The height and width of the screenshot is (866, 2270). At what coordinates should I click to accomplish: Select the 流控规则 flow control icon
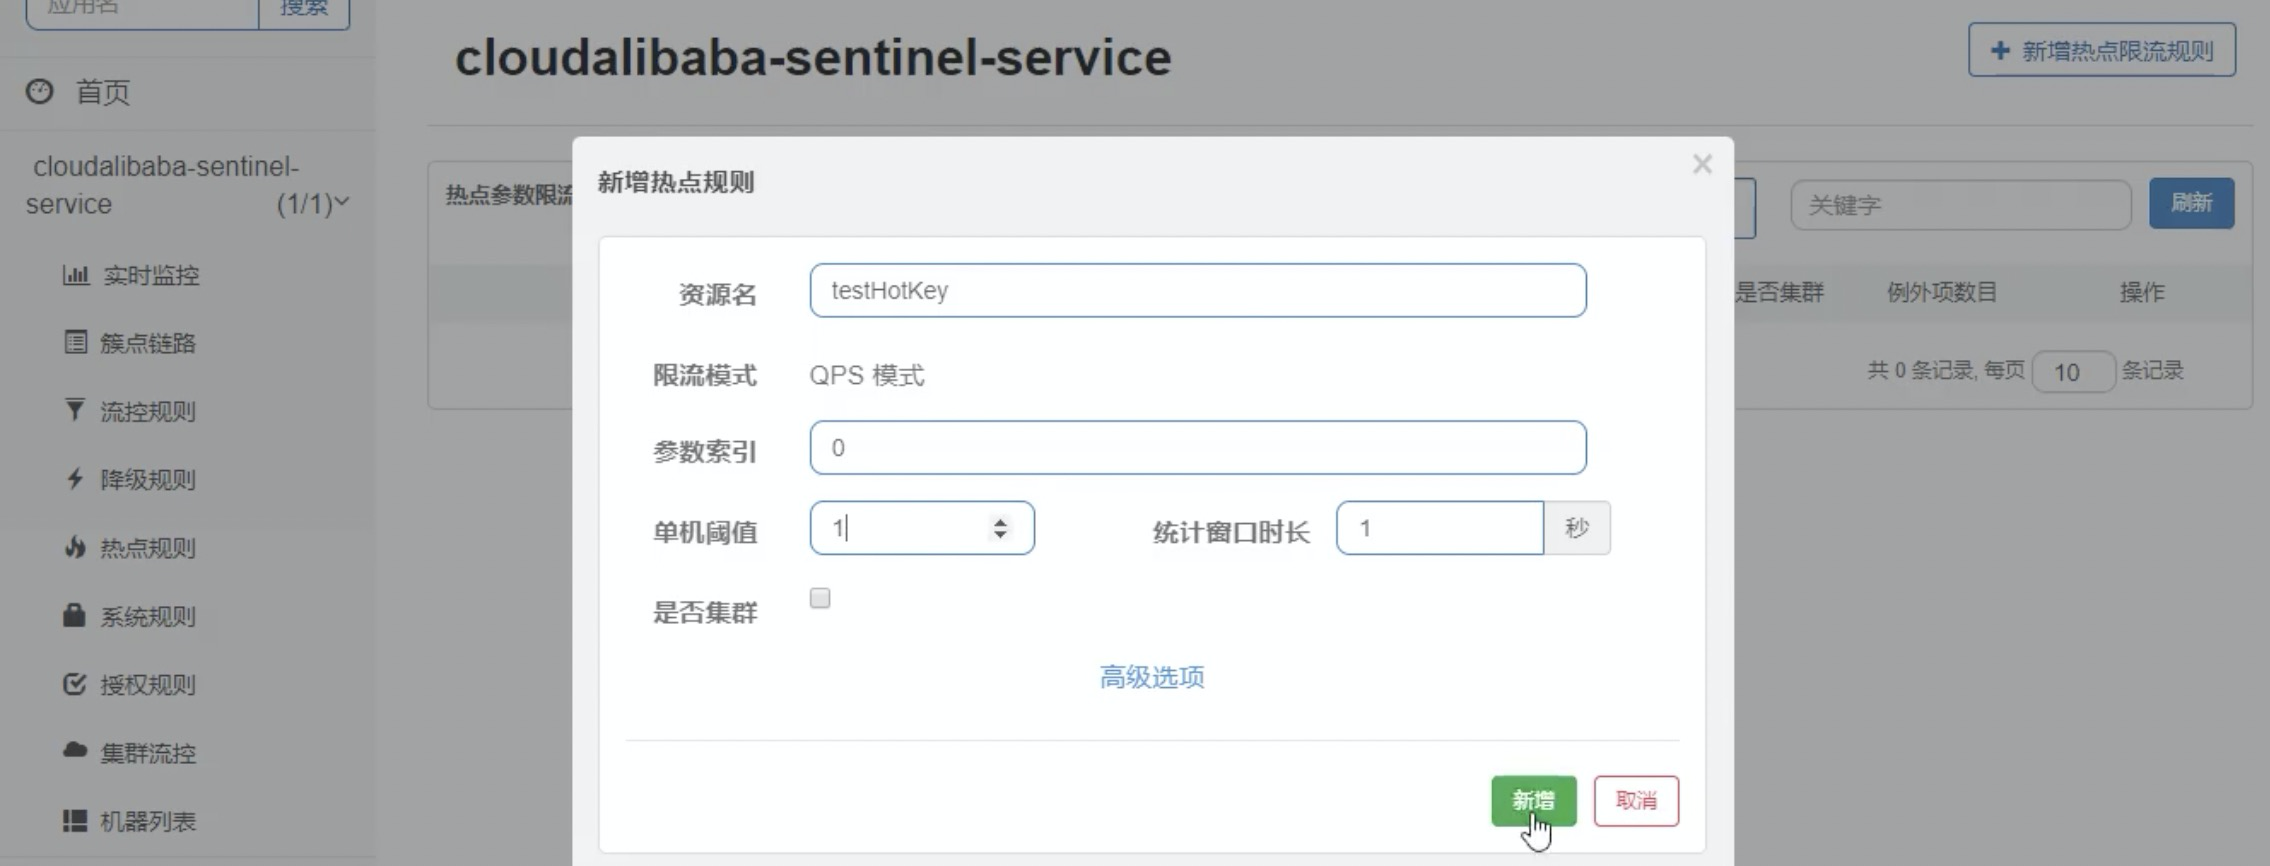[72, 411]
